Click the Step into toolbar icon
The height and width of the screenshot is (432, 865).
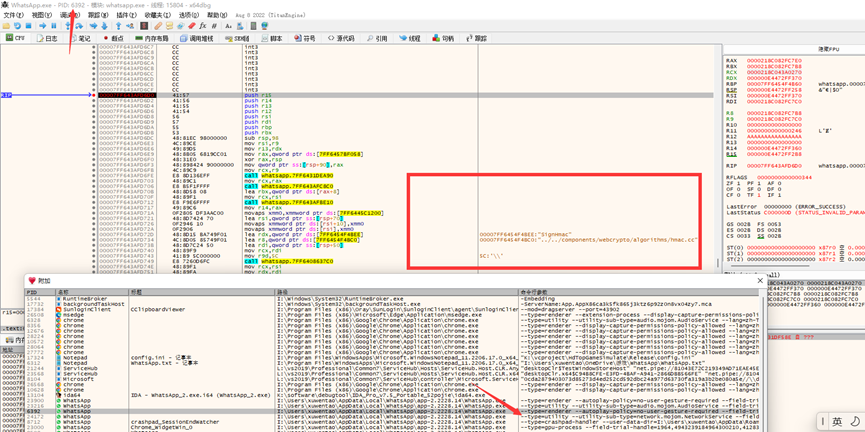(68, 26)
